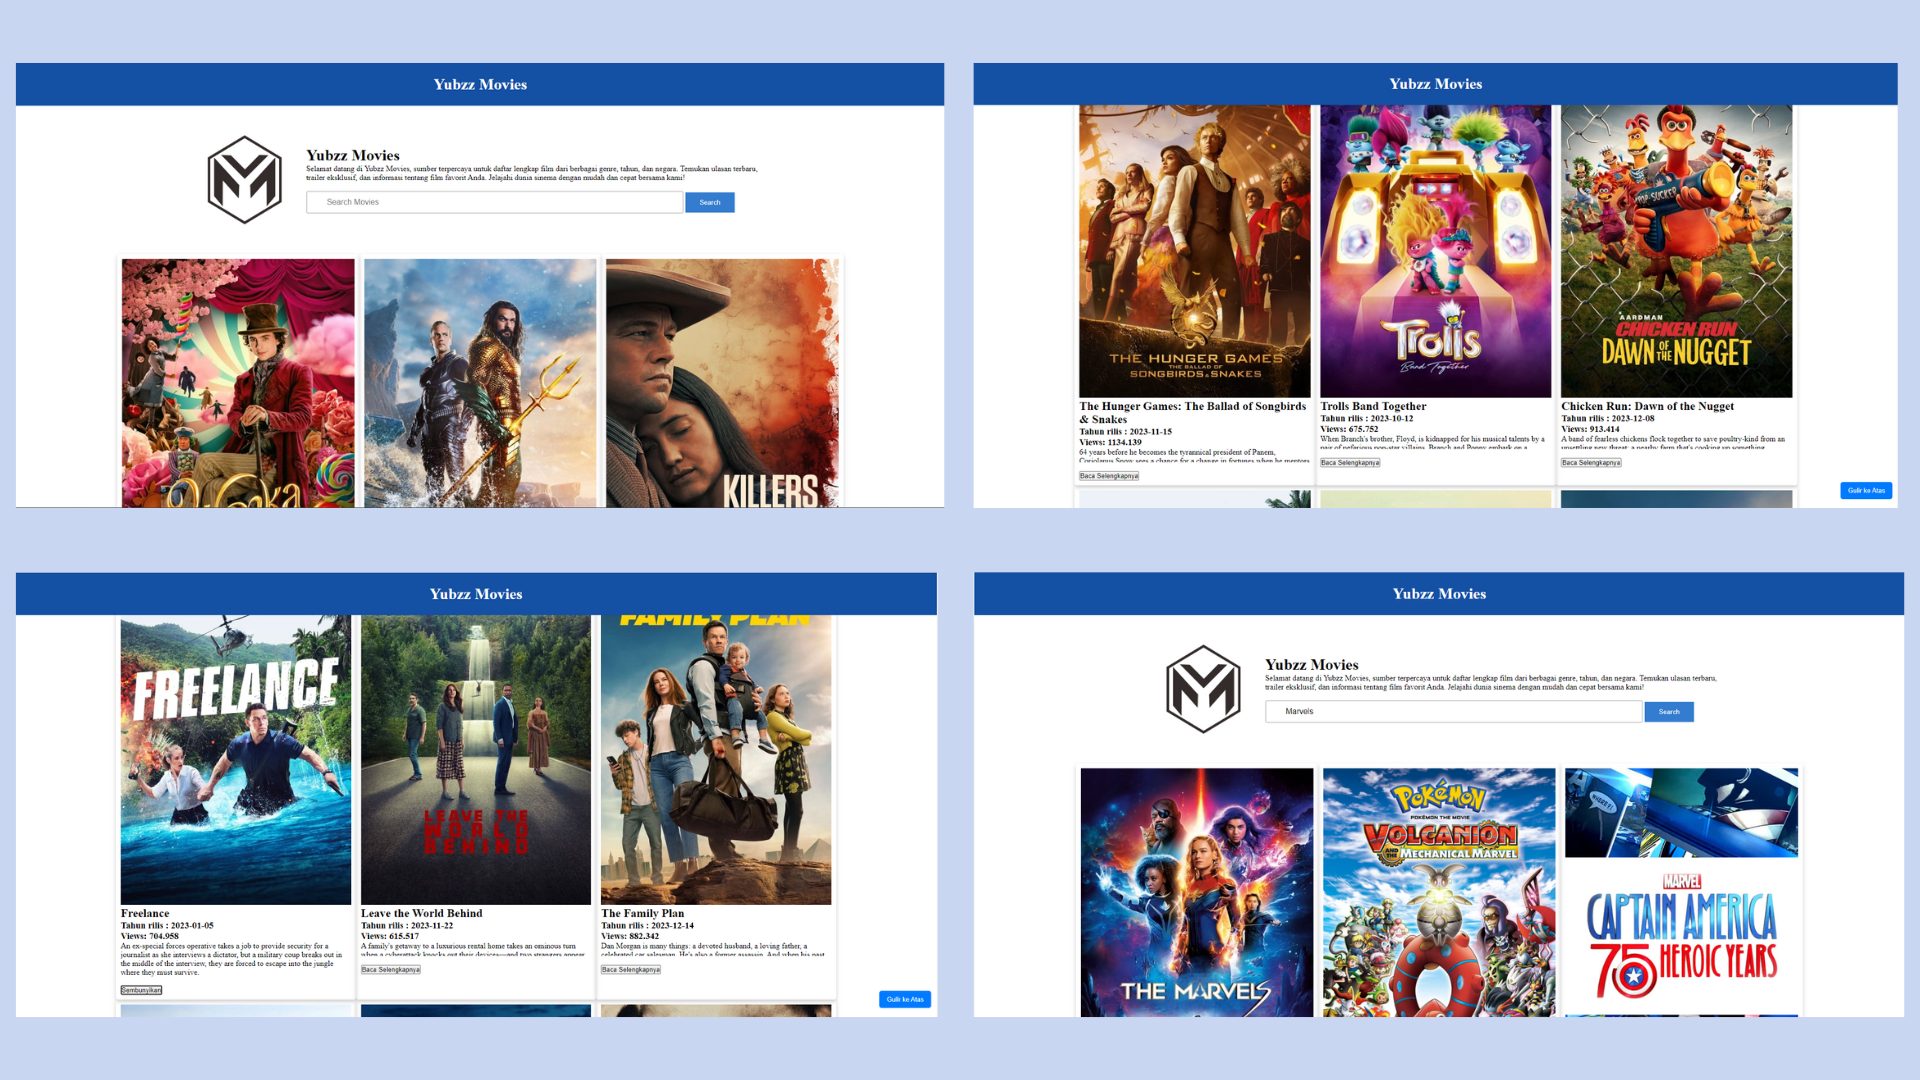Click Baca Selengkapnya under Leave the World Behind
1920x1080 pixels.
coord(391,969)
